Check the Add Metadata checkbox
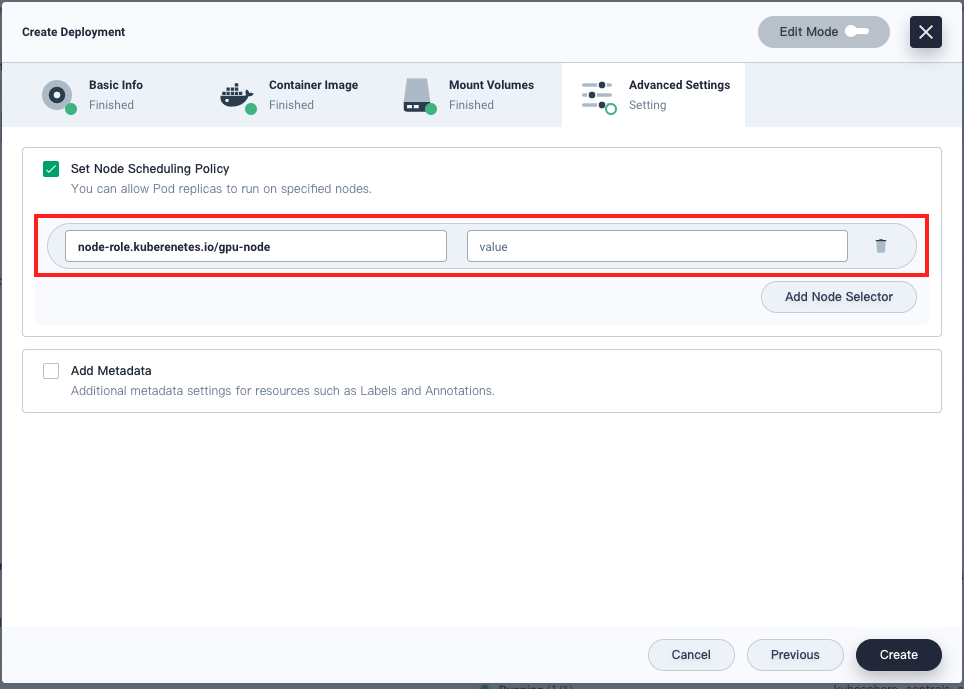 coord(51,371)
